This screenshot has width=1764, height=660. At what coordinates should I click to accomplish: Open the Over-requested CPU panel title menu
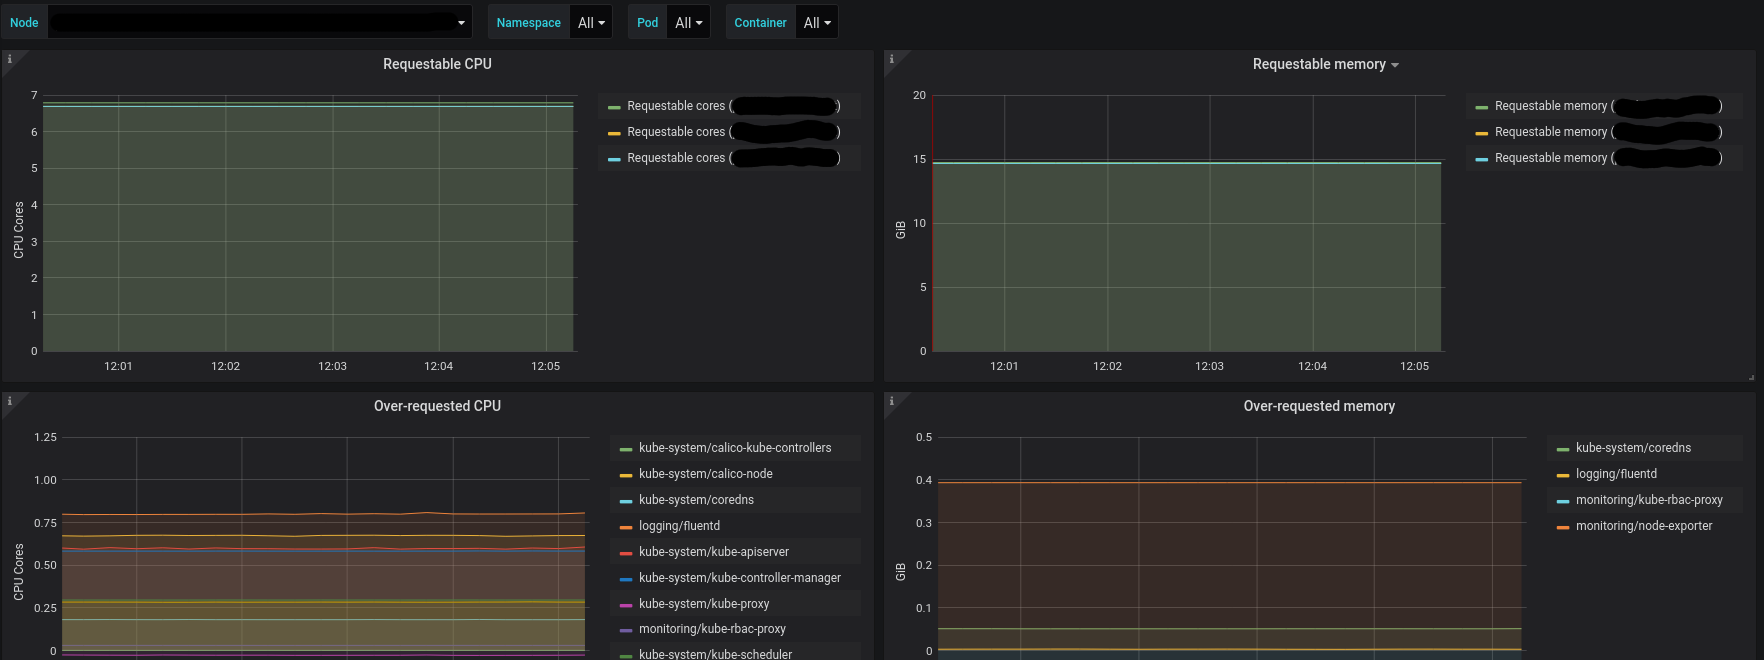[437, 406]
